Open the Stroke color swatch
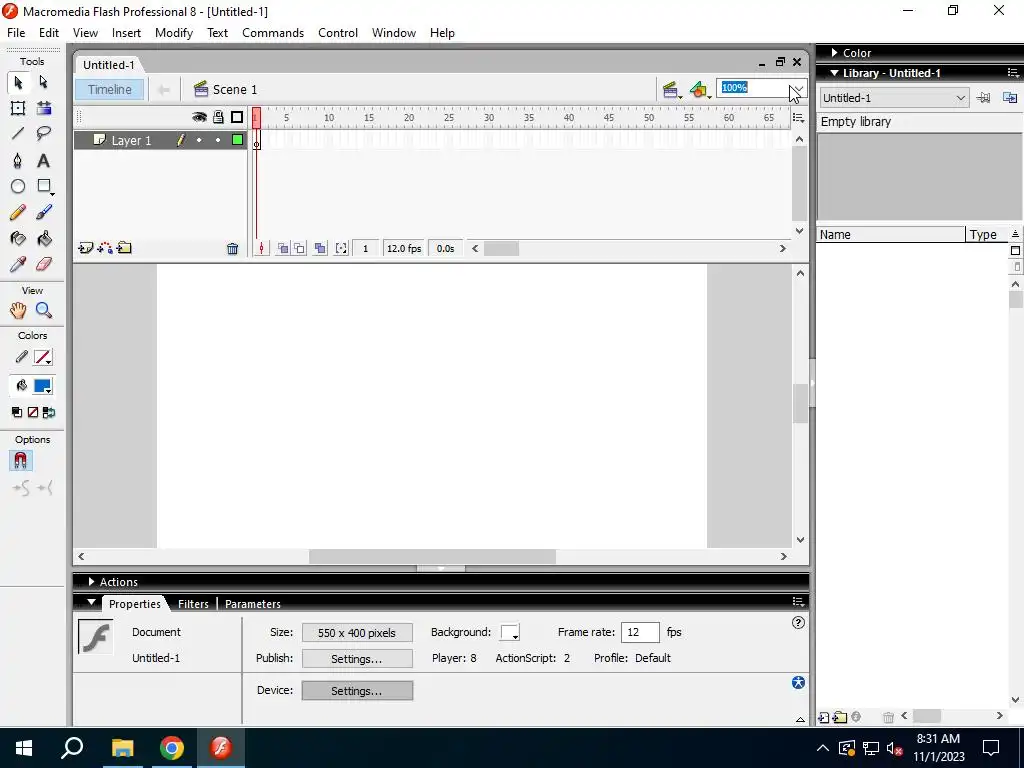This screenshot has width=1024, height=768. [x=43, y=357]
